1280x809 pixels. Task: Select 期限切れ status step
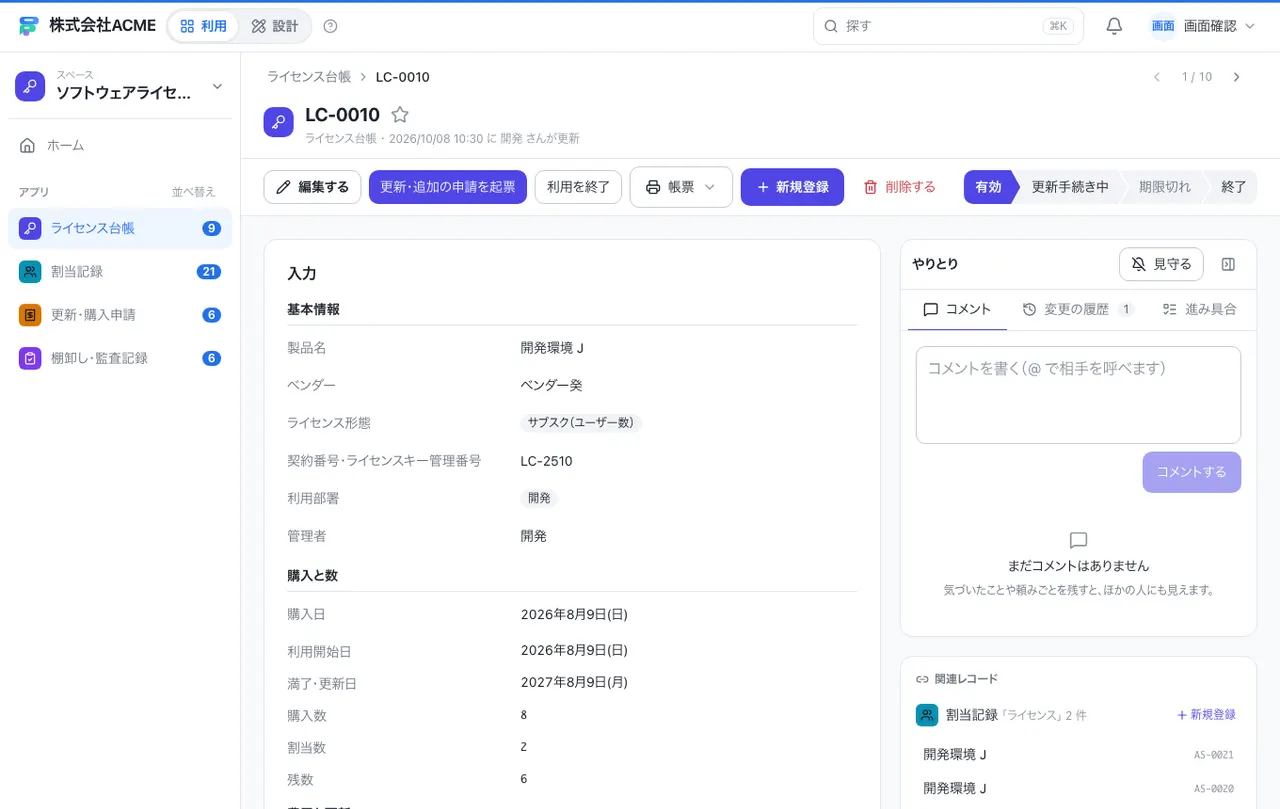1165,187
